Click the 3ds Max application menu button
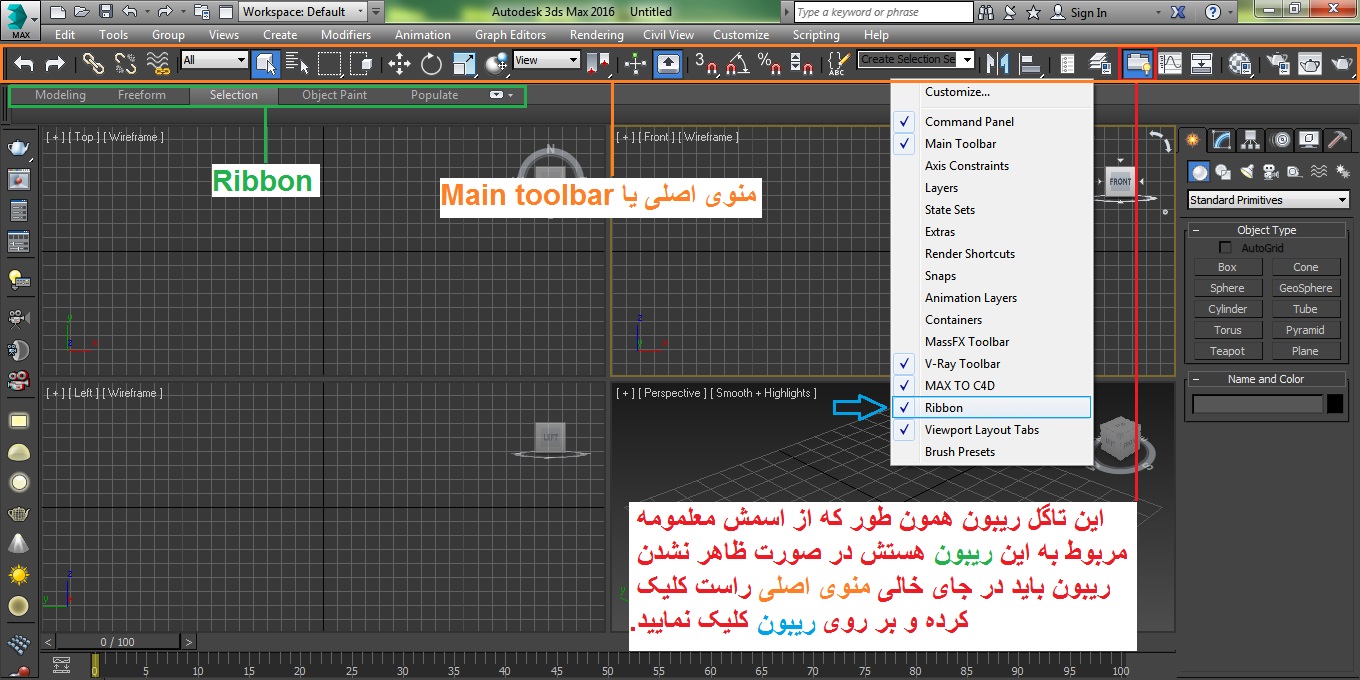Viewport: 1360px width, 680px height. pyautogui.click(x=20, y=20)
